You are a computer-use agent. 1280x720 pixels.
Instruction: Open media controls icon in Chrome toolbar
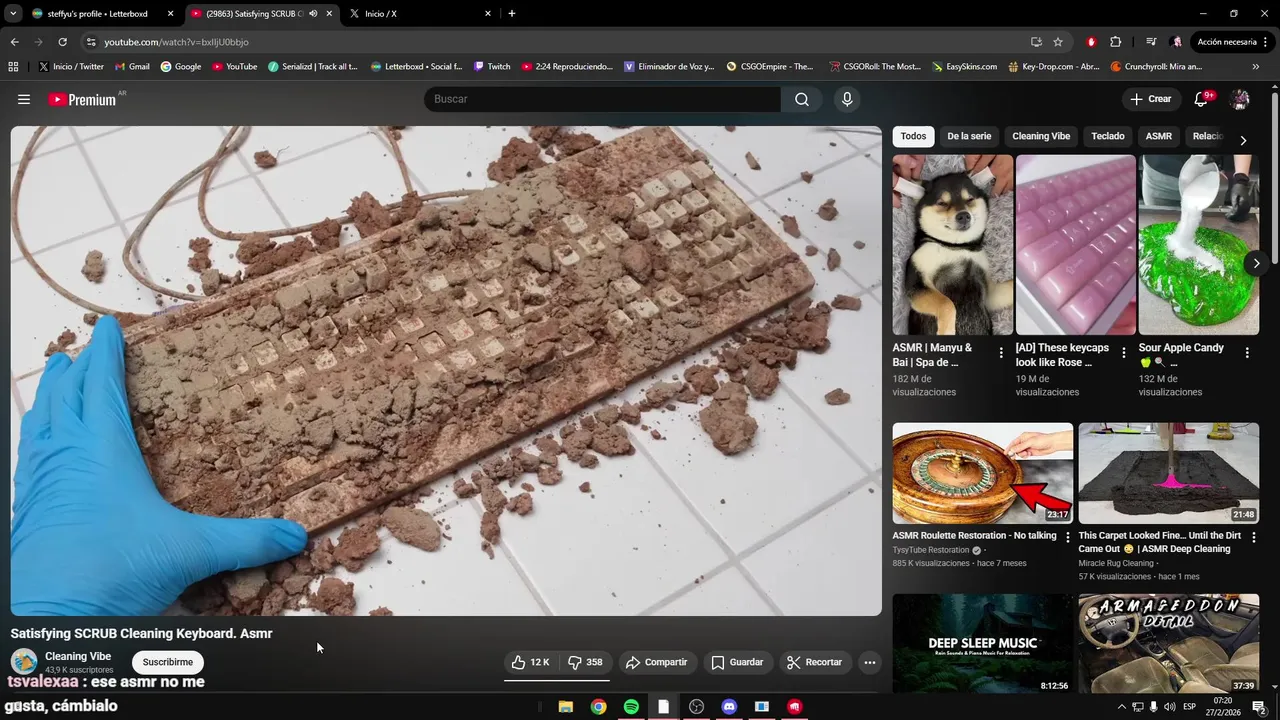point(1151,42)
